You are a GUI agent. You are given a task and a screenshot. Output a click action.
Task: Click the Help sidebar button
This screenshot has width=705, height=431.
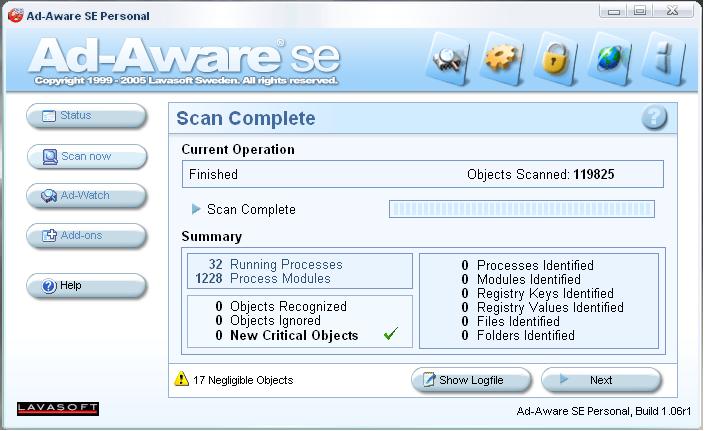(x=87, y=285)
